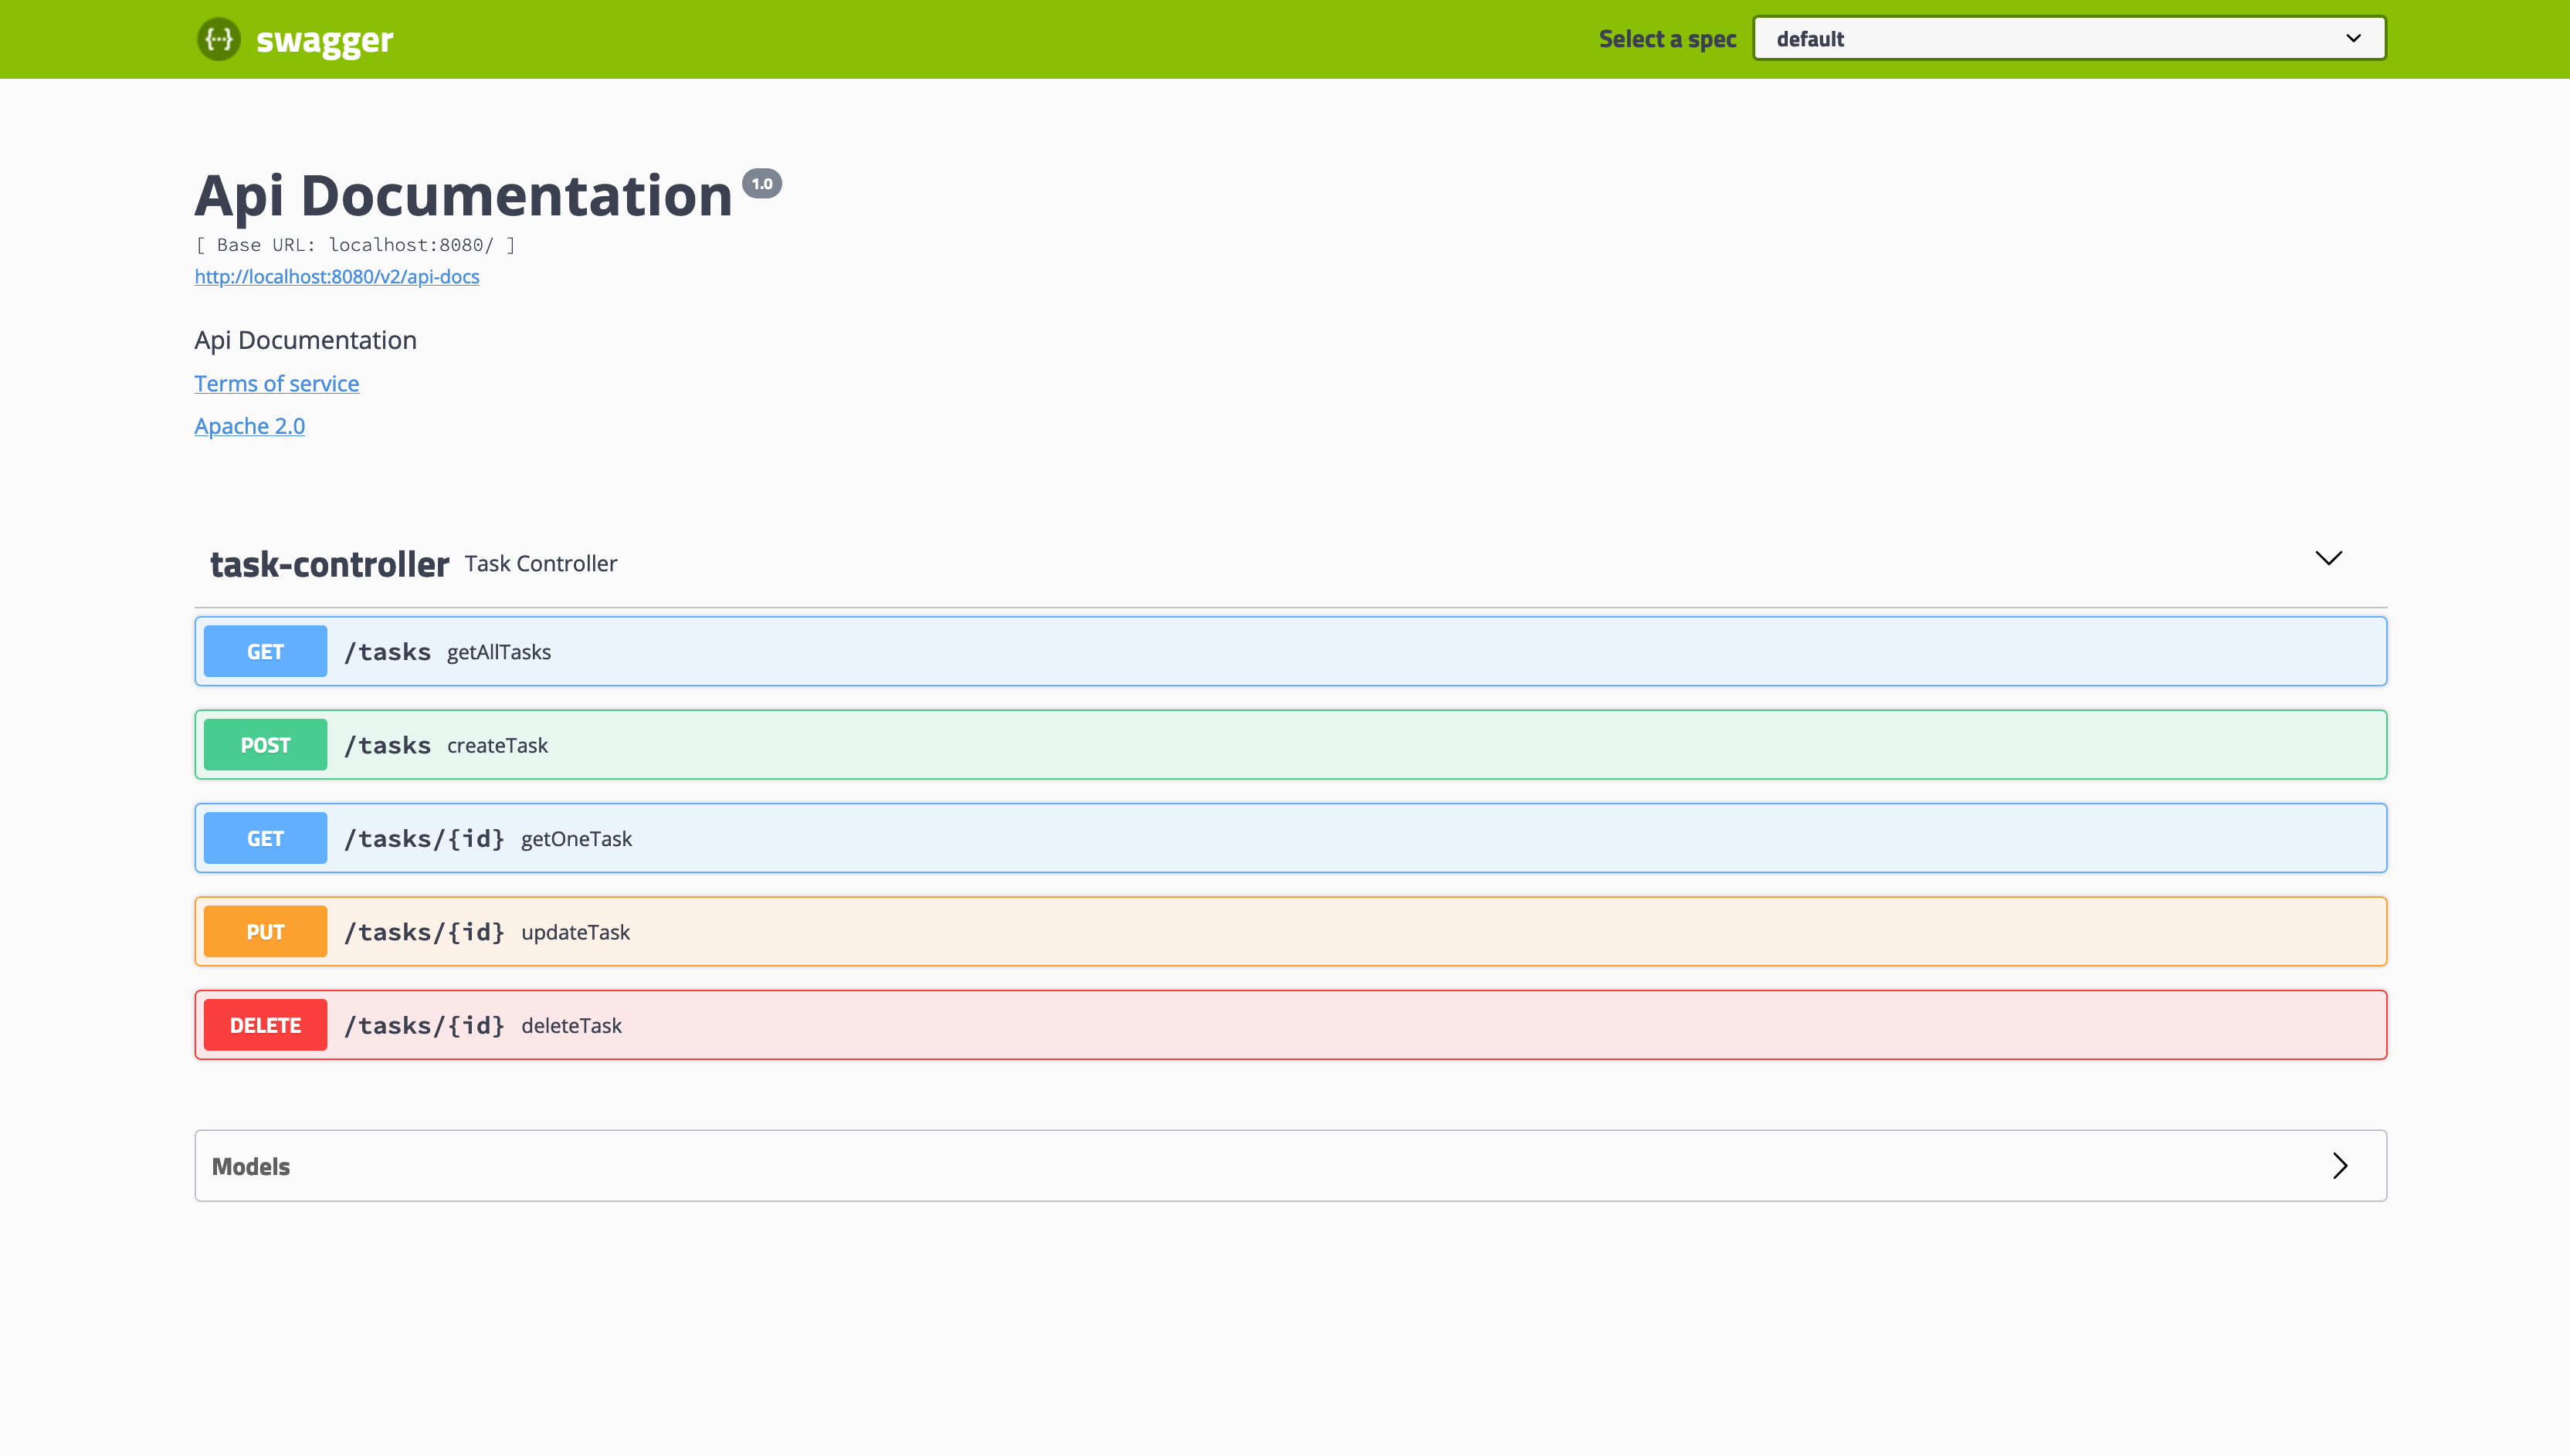2570x1456 pixels.
Task: Open the default spec dropdown
Action: [2068, 38]
